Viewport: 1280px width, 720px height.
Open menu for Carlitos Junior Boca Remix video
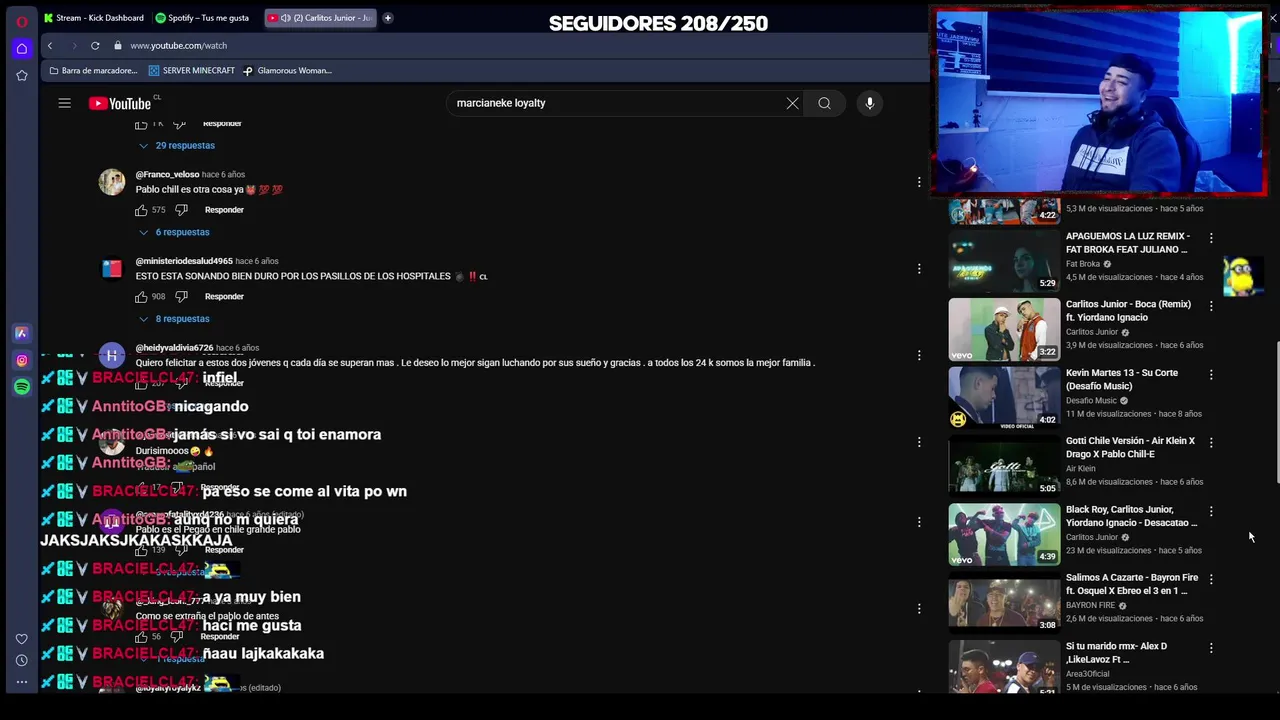(x=1211, y=306)
